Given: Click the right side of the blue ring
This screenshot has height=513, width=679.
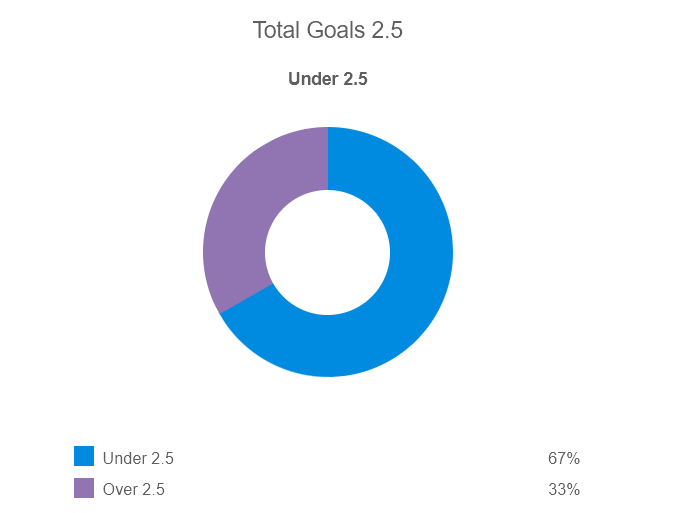Looking at the screenshot, I should click(421, 252).
